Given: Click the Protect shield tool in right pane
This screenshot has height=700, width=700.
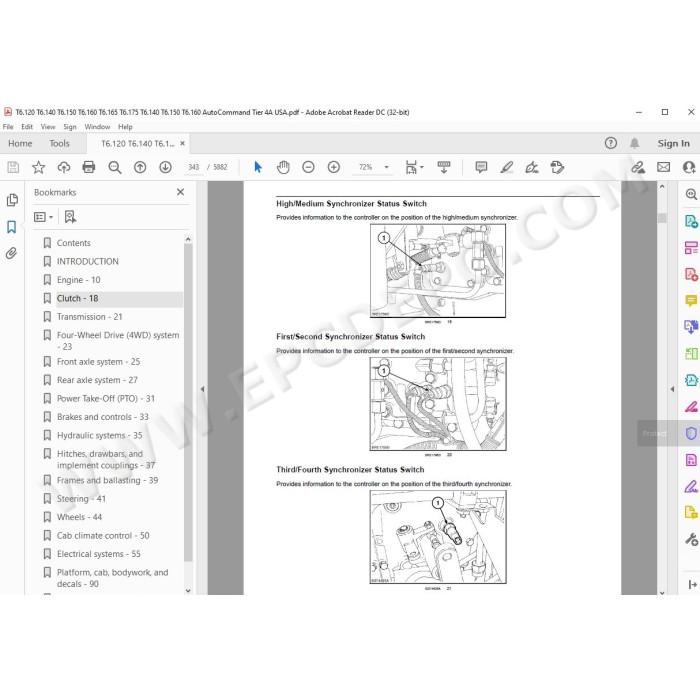Looking at the screenshot, I should 691,433.
